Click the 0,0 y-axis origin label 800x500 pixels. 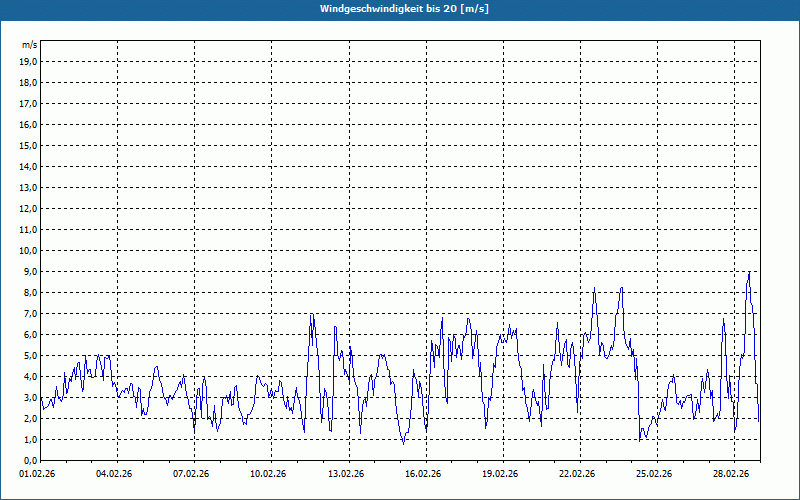(x=29, y=460)
